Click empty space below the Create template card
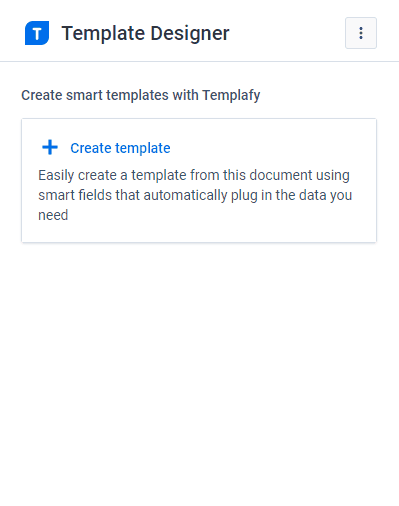399x506 pixels. click(199, 367)
